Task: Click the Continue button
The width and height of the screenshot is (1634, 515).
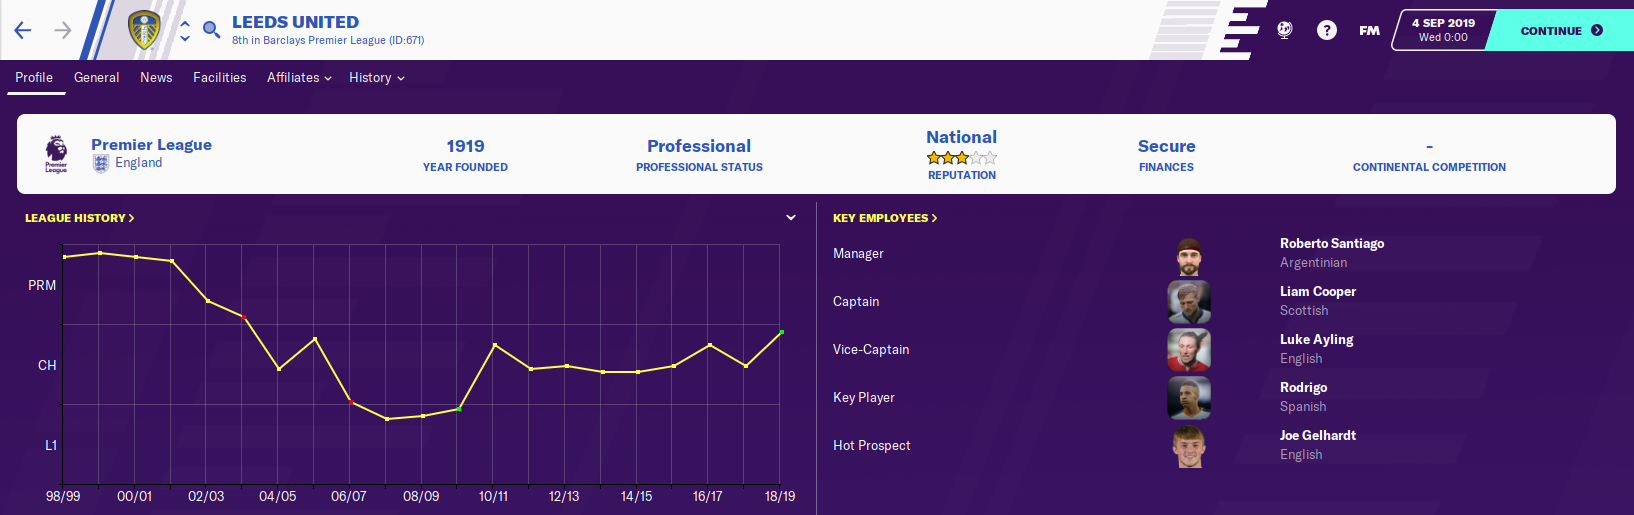Action: [1561, 30]
